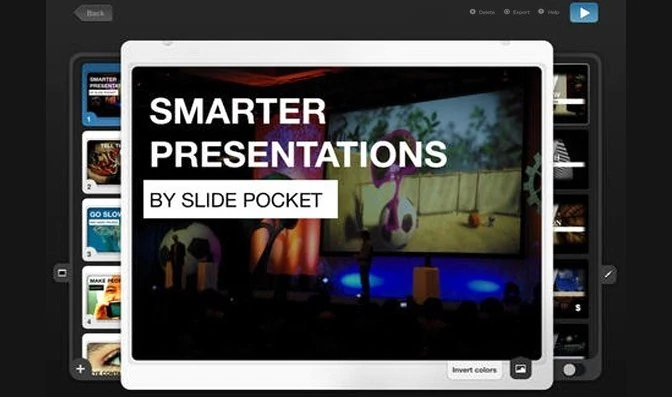Viewport: 672px width, 397px height.
Task: Select slide 2 thumbnail in the list
Action: click(x=102, y=162)
